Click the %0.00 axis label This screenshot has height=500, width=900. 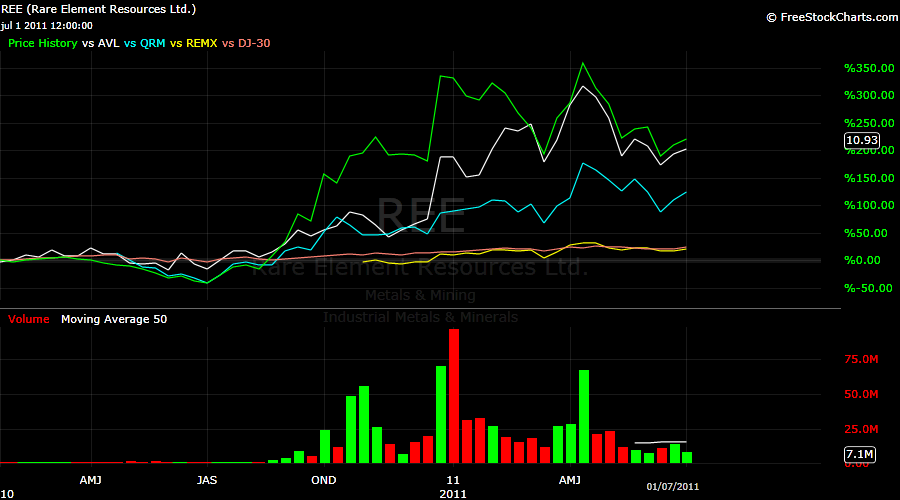click(862, 261)
